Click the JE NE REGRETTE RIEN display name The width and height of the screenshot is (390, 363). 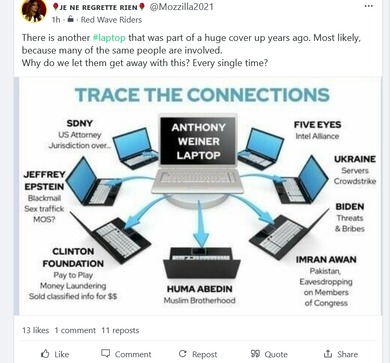(99, 7)
